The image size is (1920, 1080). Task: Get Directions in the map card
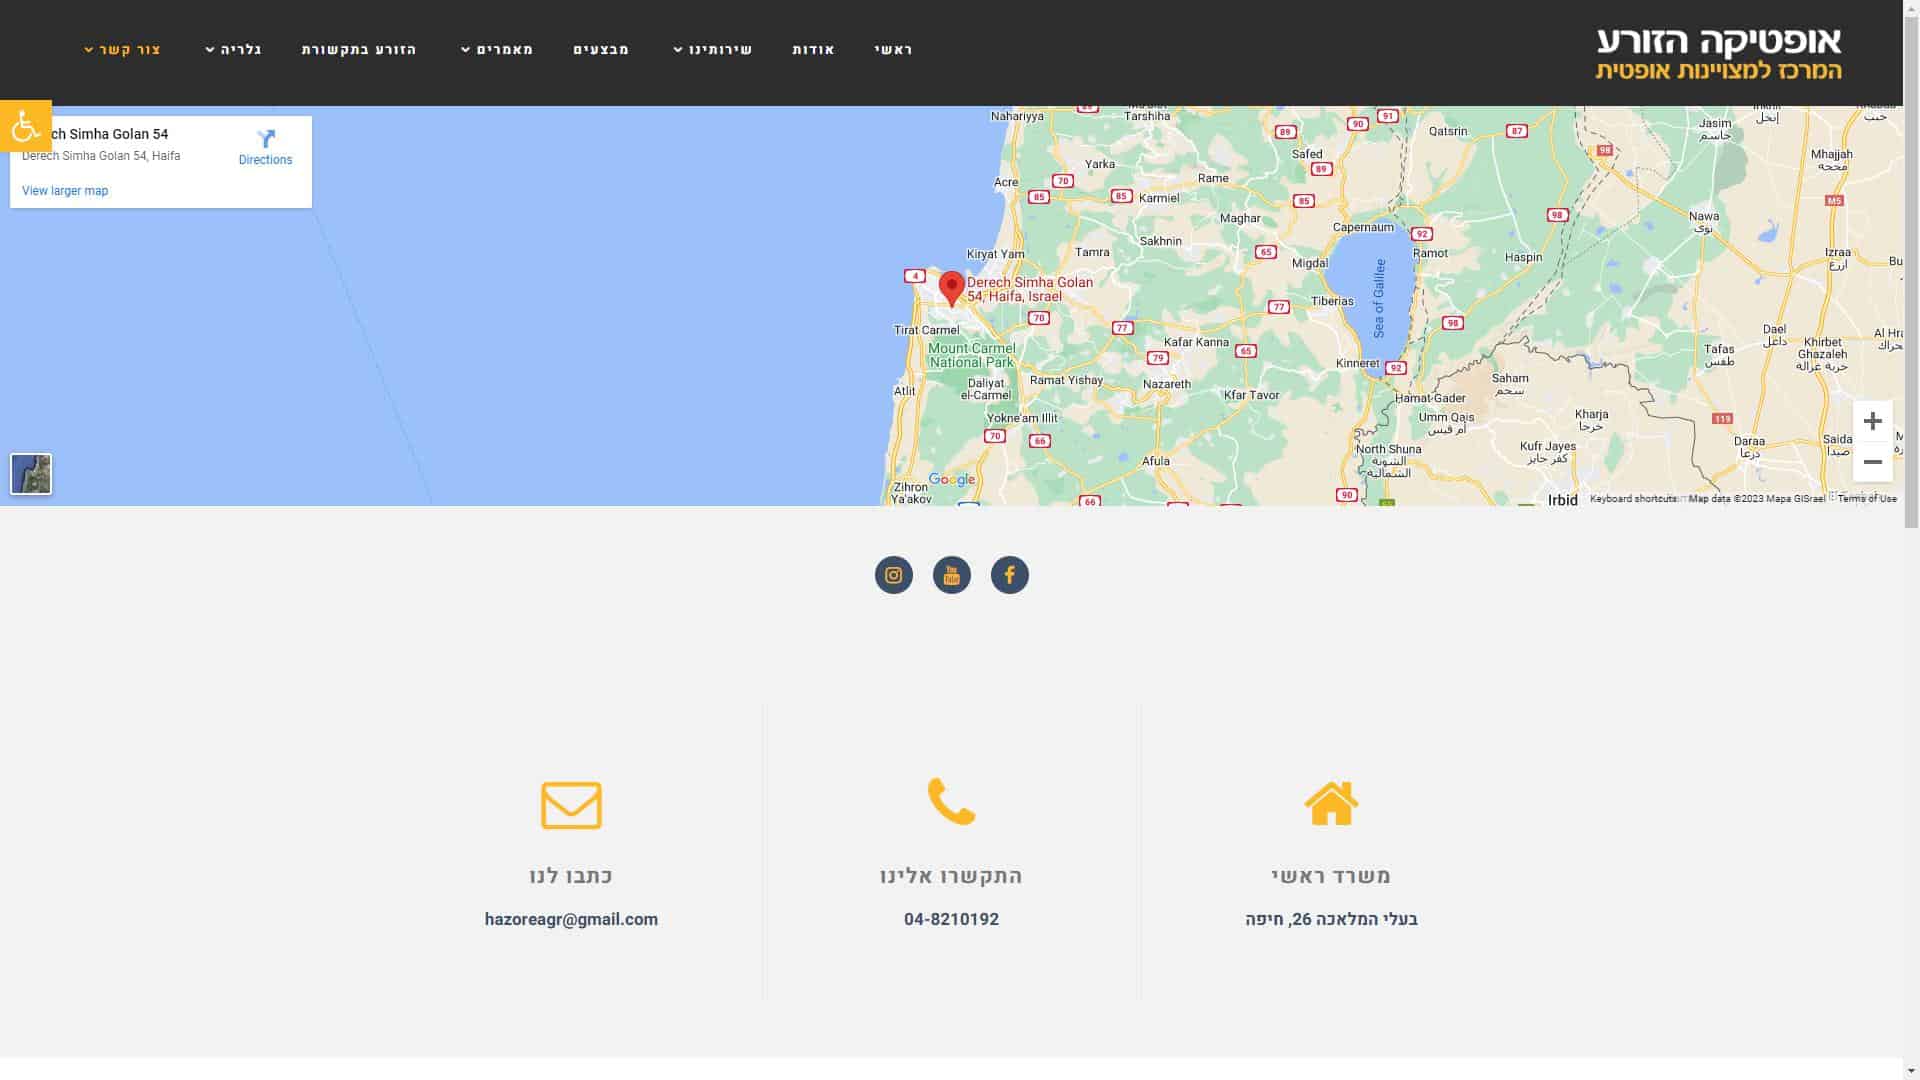click(x=265, y=147)
